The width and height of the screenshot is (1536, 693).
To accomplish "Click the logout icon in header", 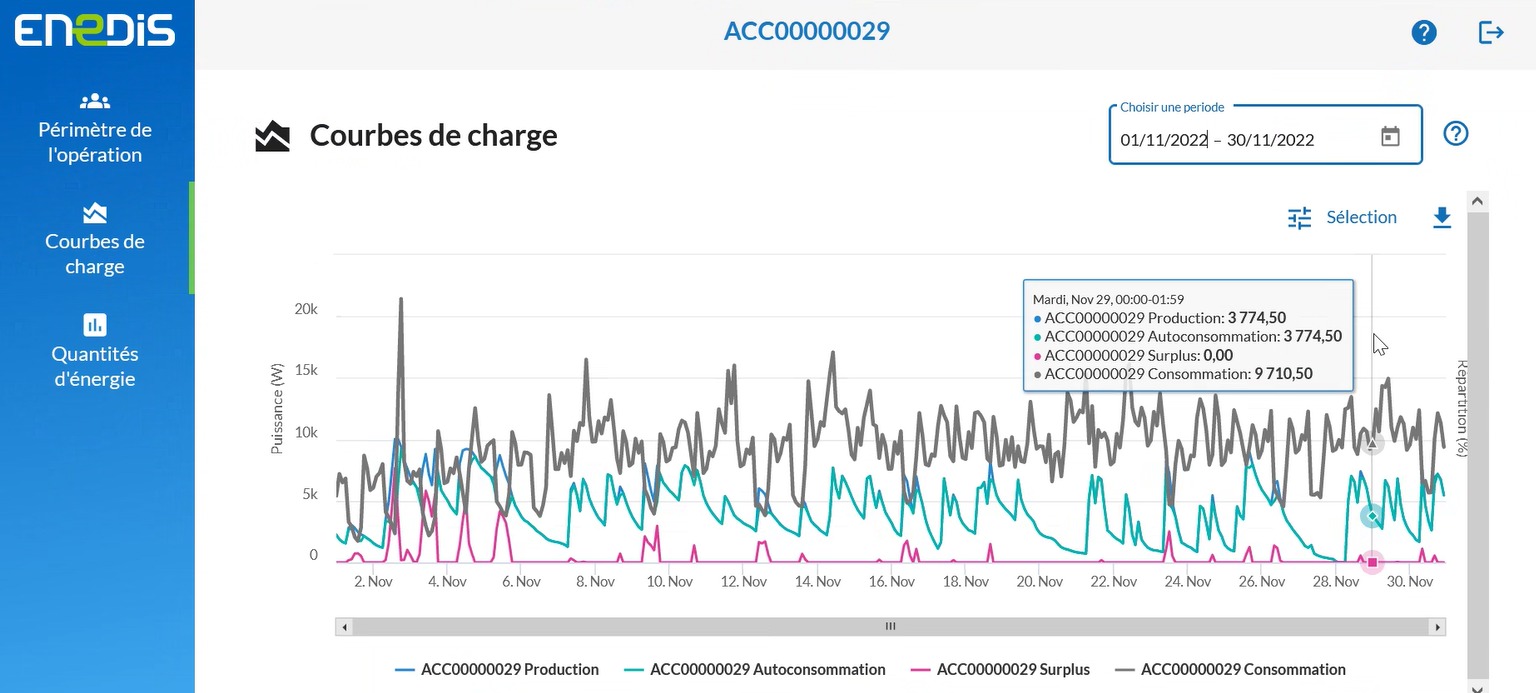I will click(1490, 32).
